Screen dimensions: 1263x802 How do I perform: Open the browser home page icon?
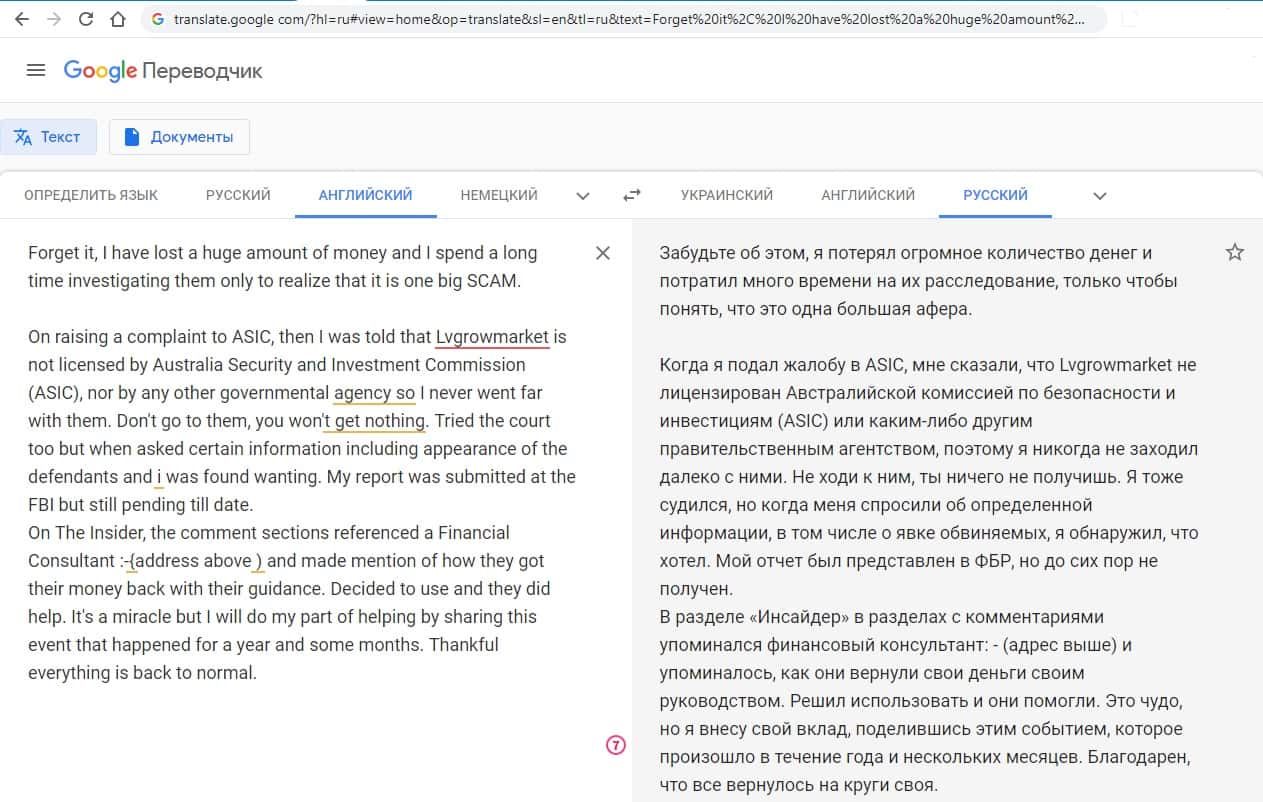[118, 19]
